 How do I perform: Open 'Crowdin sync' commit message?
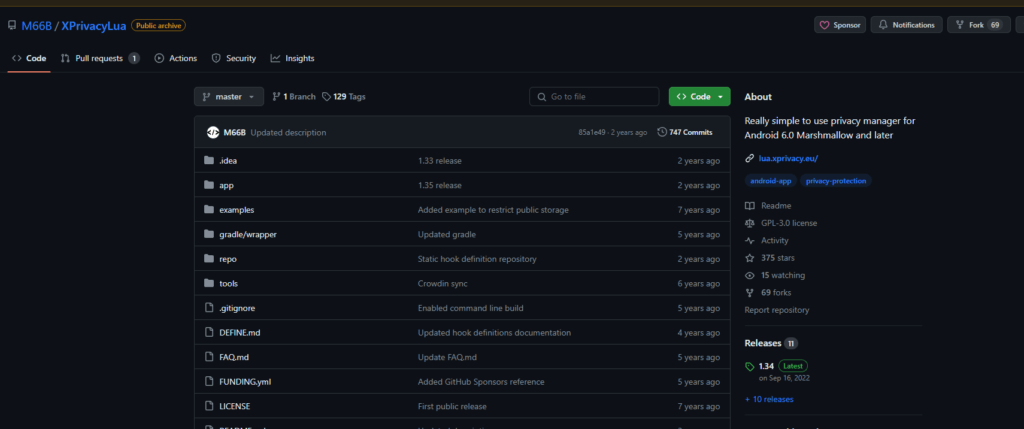442,283
